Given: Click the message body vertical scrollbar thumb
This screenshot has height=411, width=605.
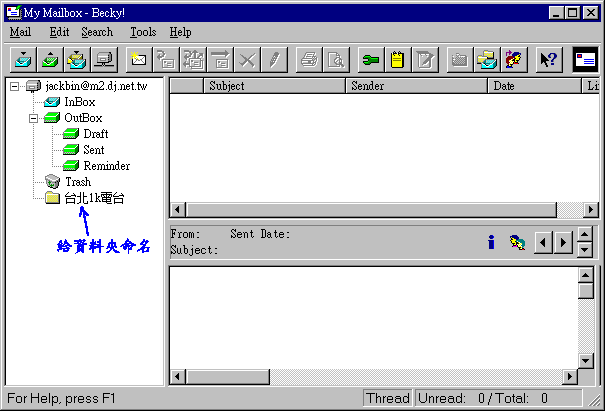Looking at the screenshot, I should pyautogui.click(x=585, y=291).
